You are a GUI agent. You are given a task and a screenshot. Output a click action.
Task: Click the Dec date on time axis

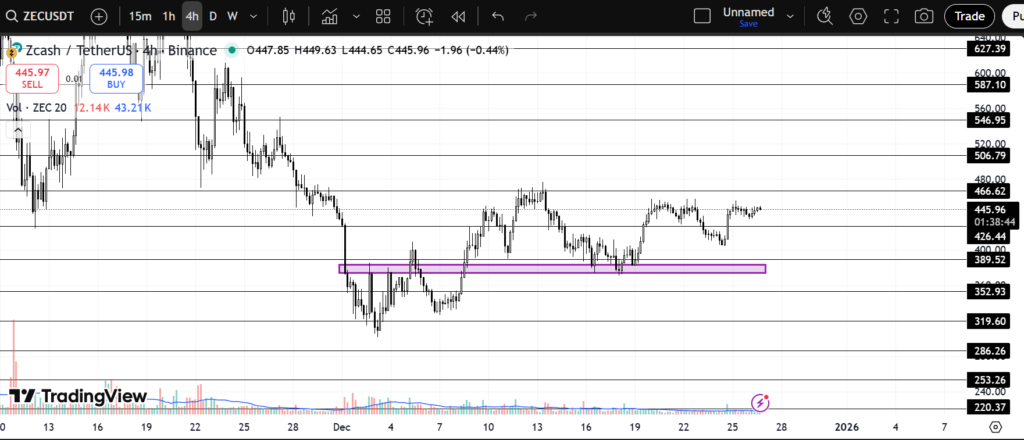pyautogui.click(x=342, y=427)
